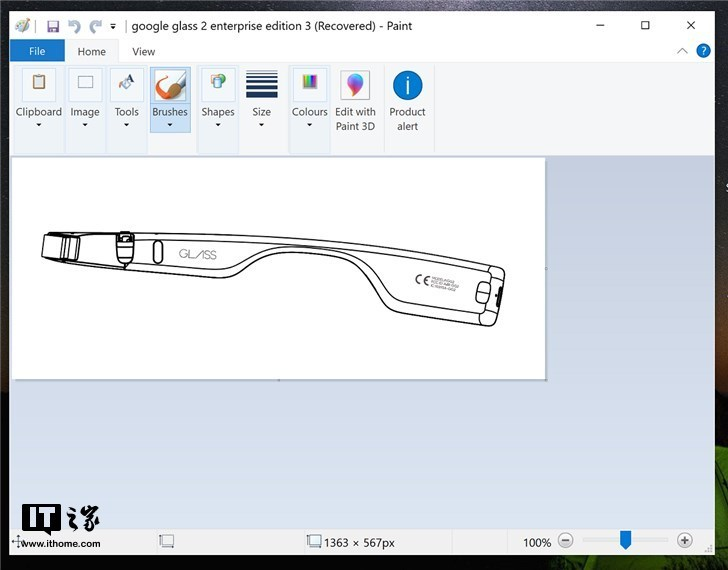
Task: Click the selection size icon in status bar
Action: coord(166,541)
